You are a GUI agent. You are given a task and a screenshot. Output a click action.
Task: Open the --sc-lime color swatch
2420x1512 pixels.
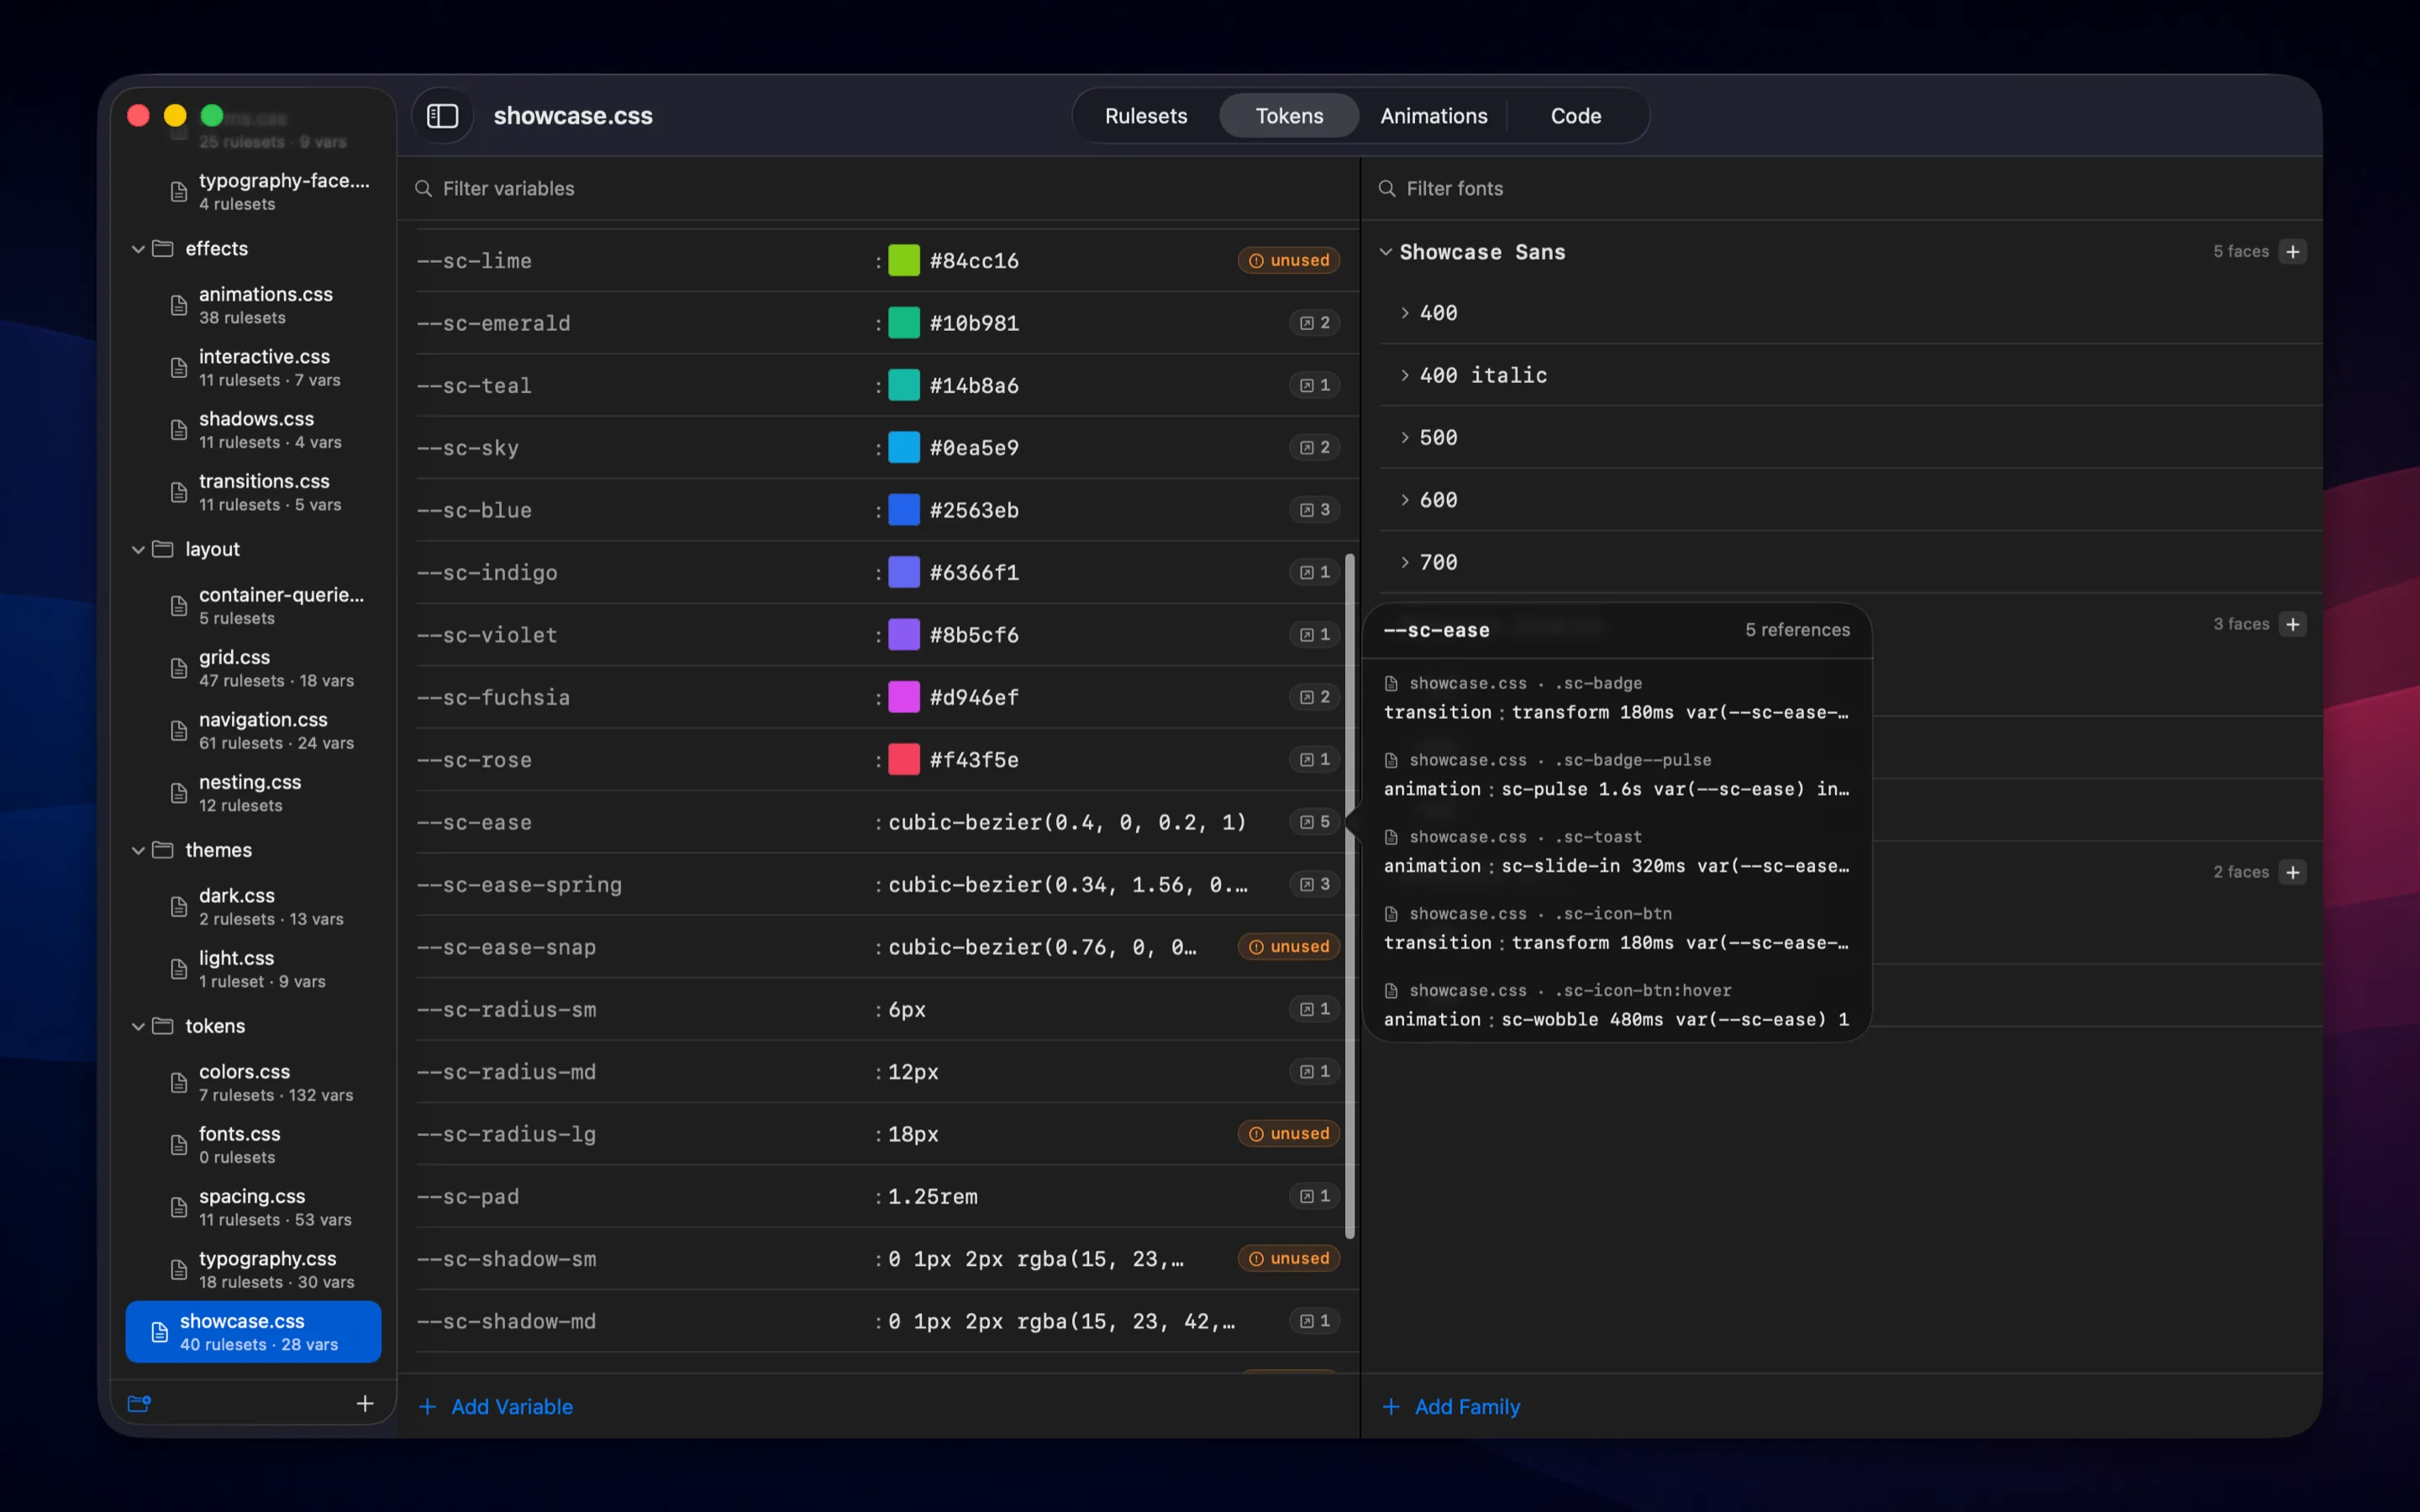click(x=904, y=260)
